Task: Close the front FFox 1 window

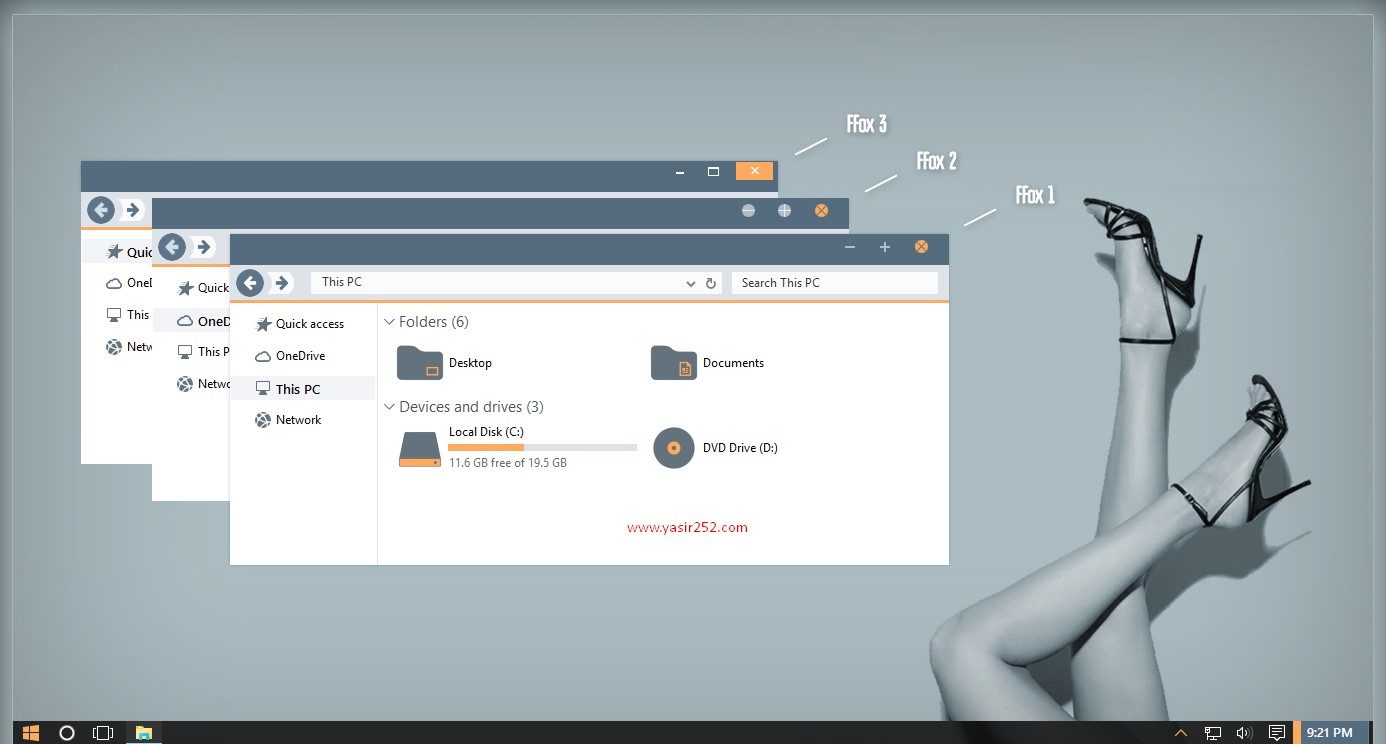Action: [921, 247]
